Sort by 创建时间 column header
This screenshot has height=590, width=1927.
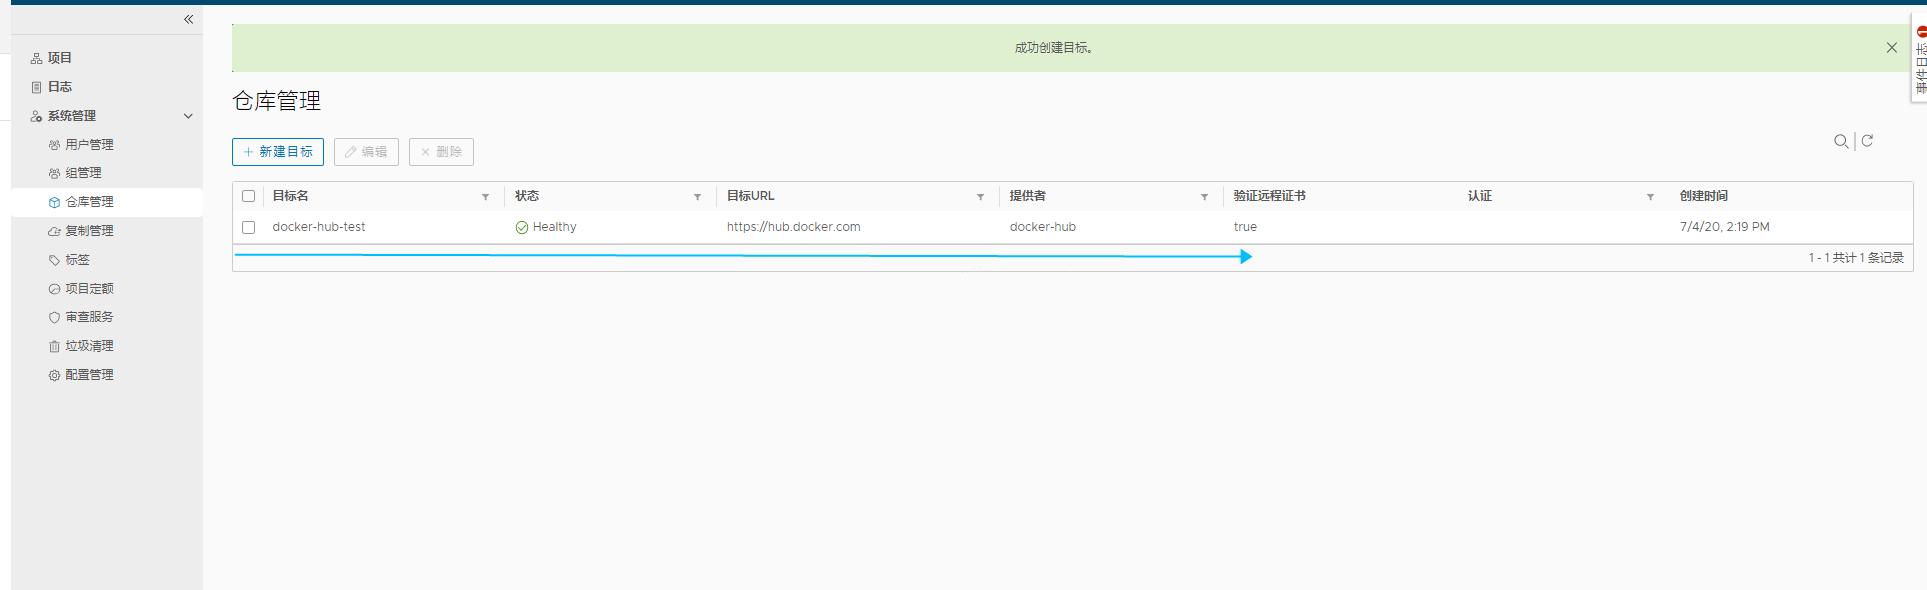[x=1704, y=196]
